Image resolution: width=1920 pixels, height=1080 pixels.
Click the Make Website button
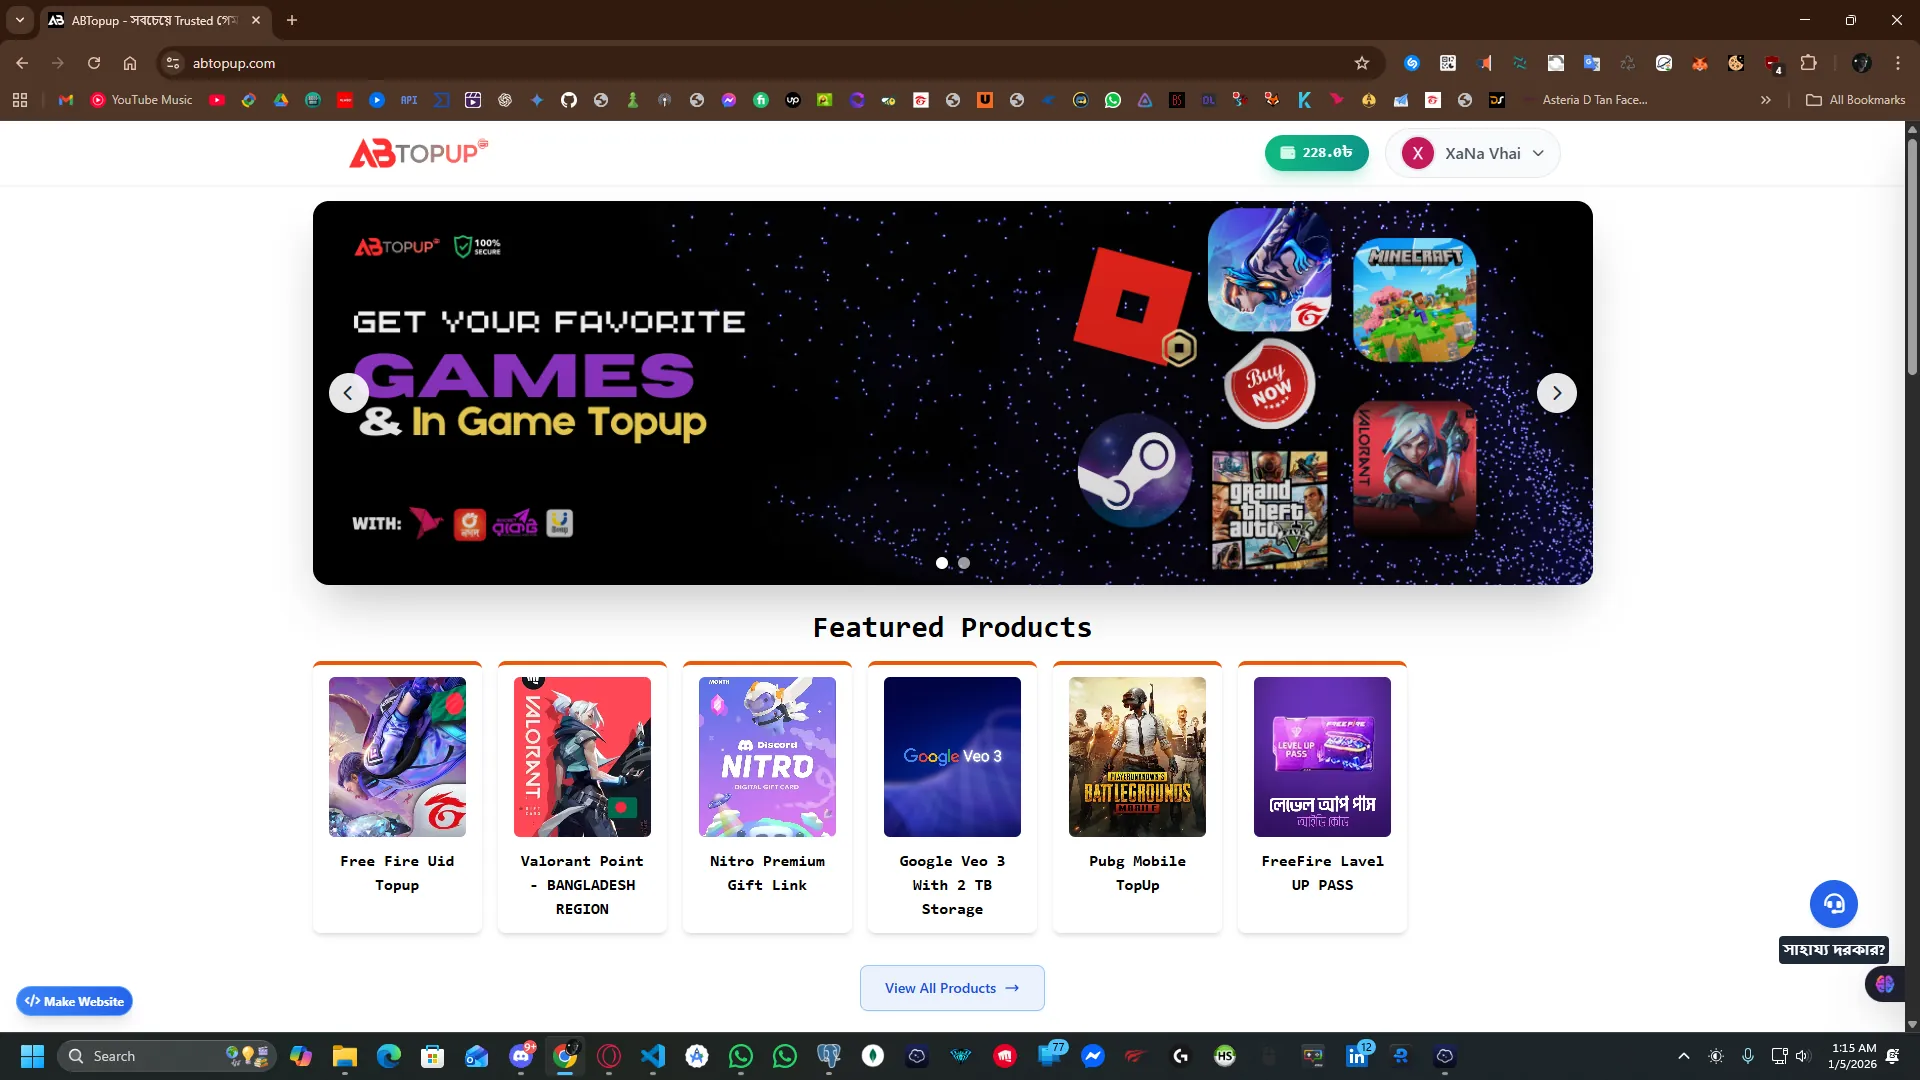[73, 1001]
